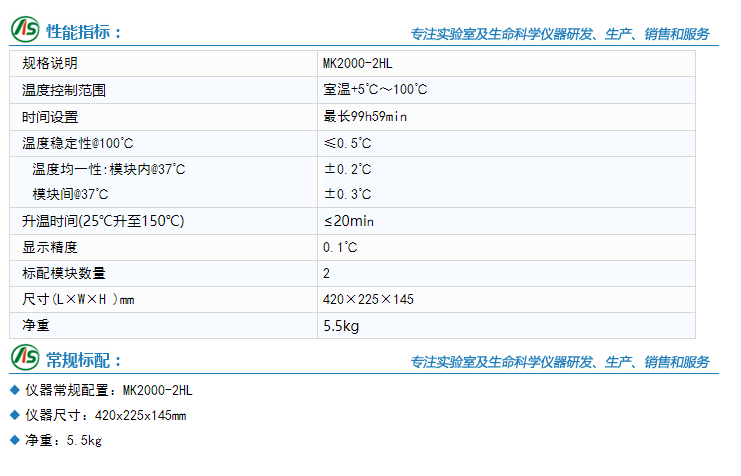Click the blue diamond bullet before 净重
This screenshot has height=476, width=741.
click(15, 440)
